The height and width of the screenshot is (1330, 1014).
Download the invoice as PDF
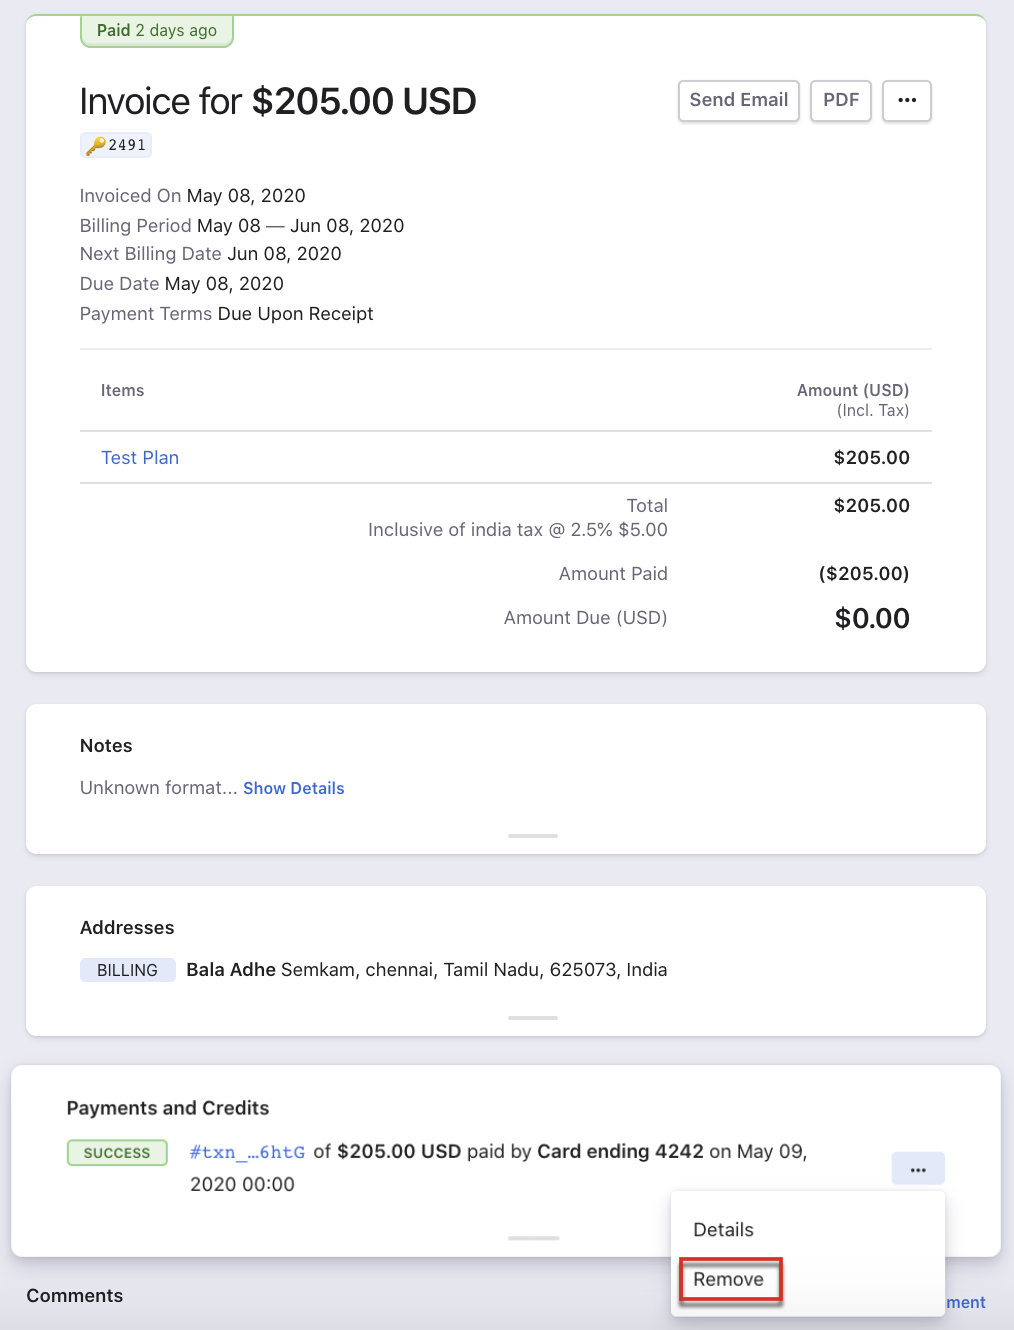coord(841,101)
